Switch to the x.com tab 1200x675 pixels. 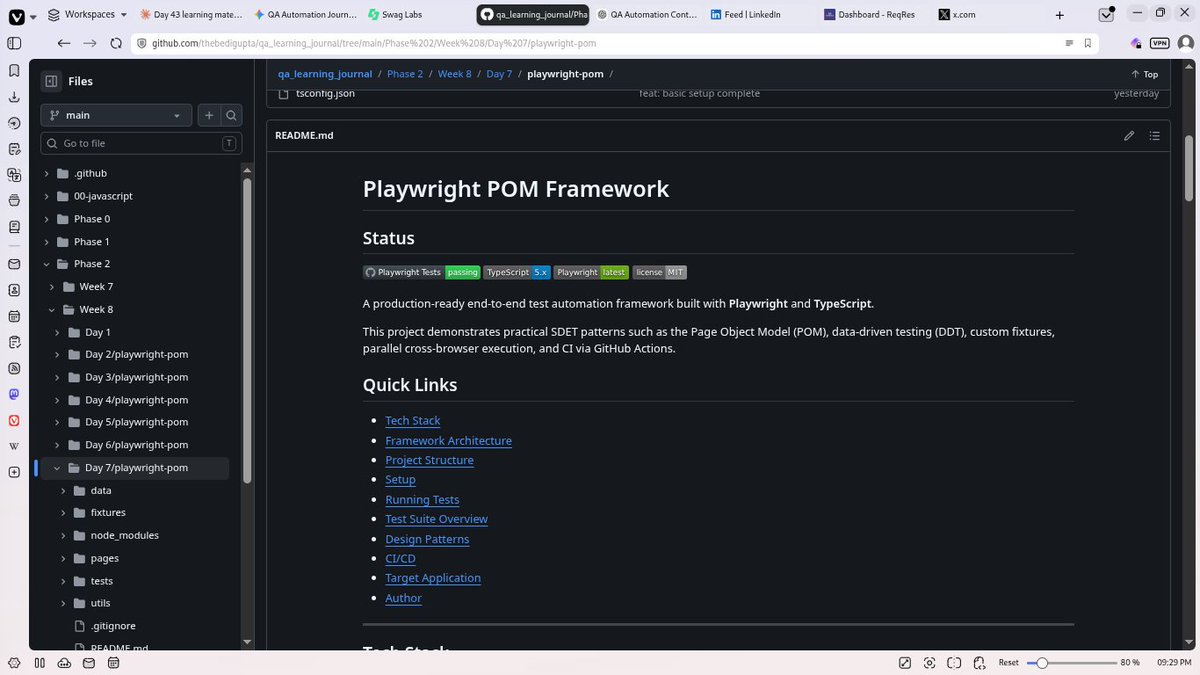tap(989, 15)
